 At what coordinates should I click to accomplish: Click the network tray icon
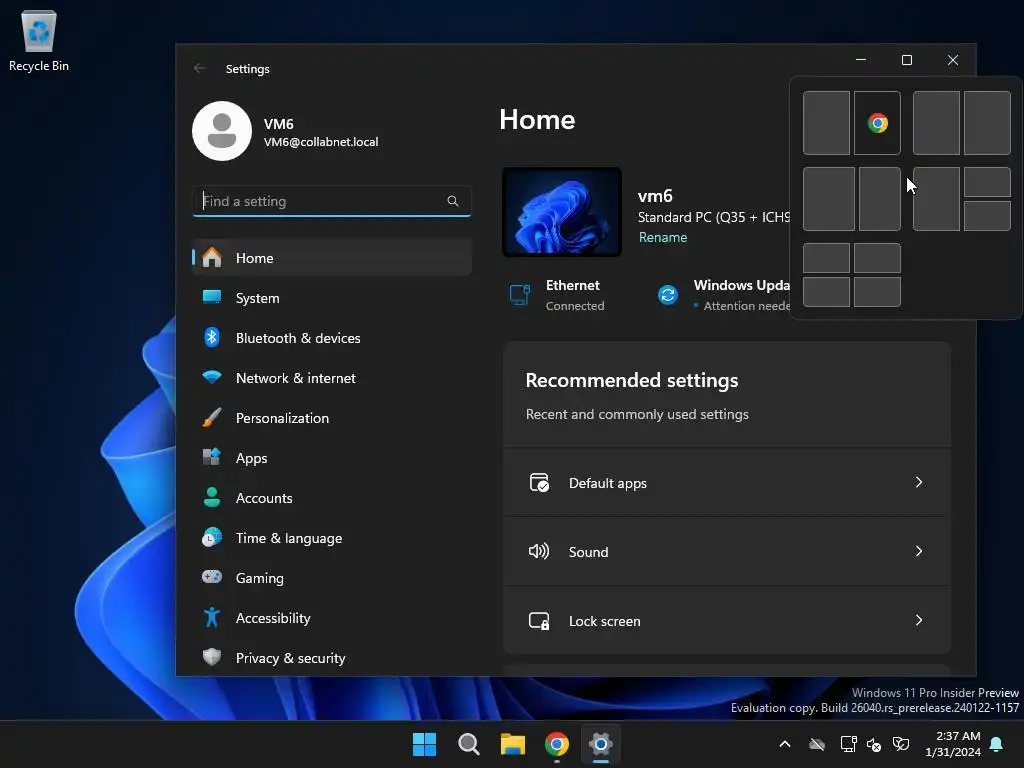coord(848,744)
